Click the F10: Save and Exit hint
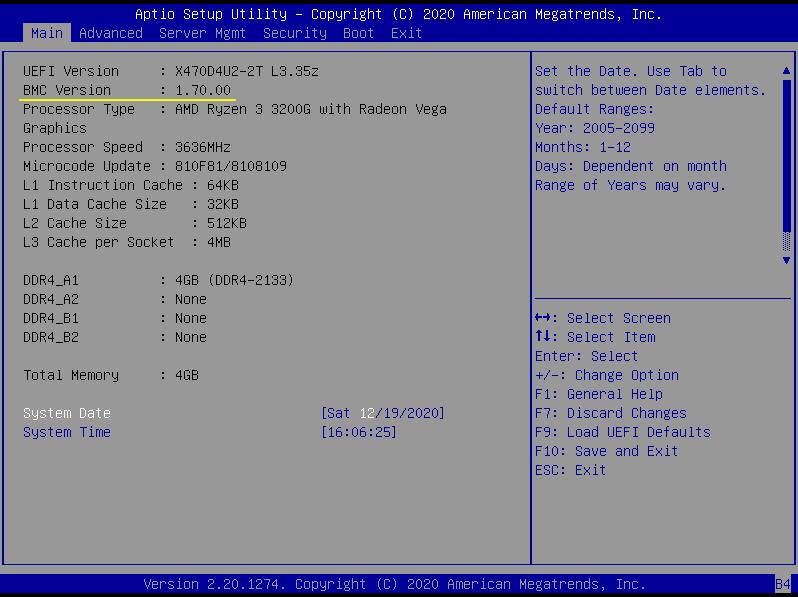The width and height of the screenshot is (798, 597). coord(607,451)
